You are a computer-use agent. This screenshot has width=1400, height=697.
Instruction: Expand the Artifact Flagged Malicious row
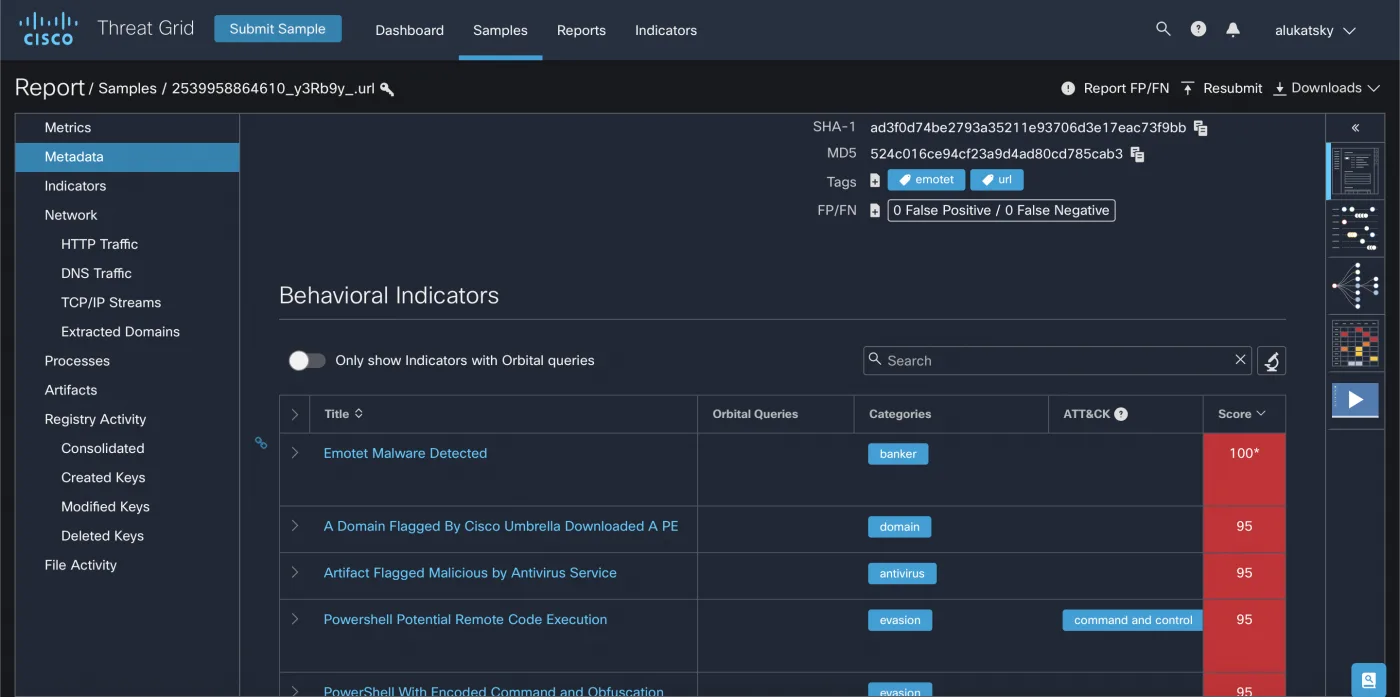pos(295,573)
